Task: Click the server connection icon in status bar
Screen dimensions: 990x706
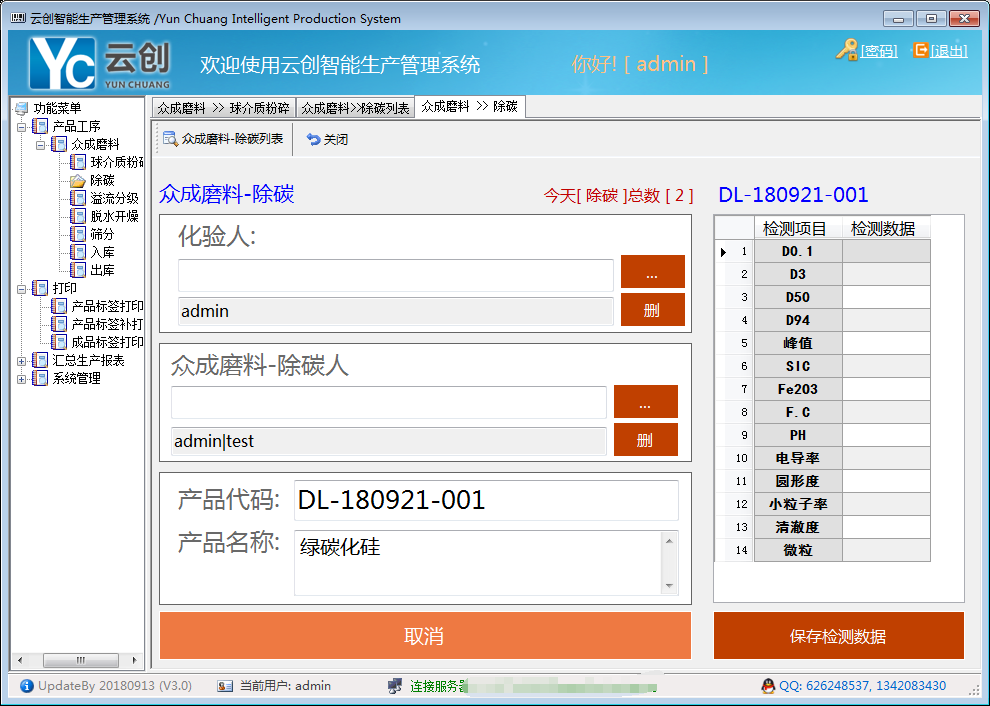Action: coord(395,686)
